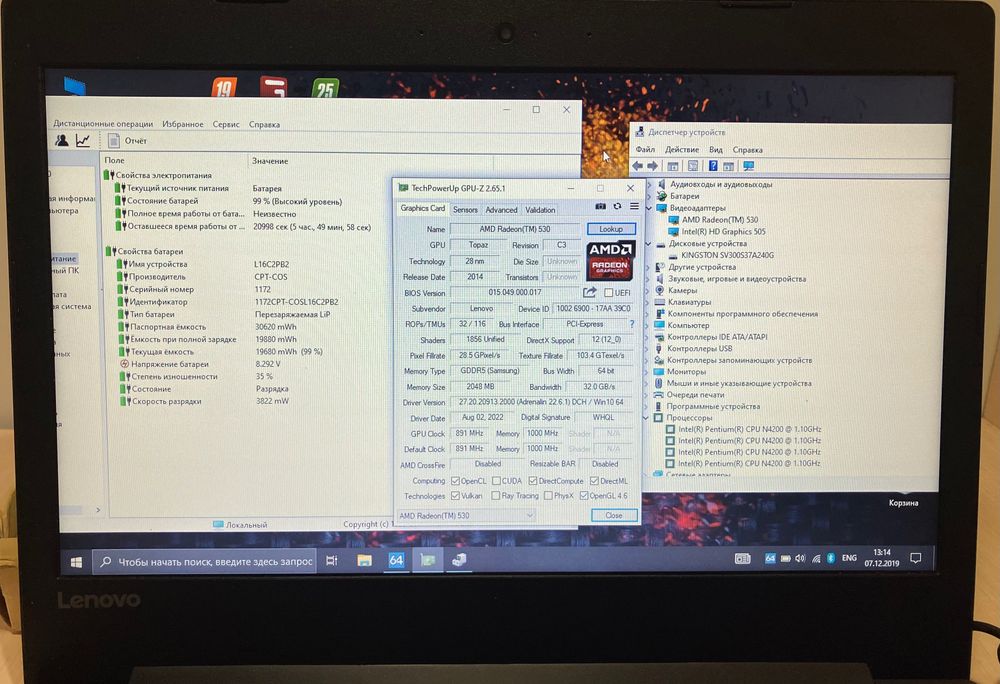
Task: Expand Мониторы node
Action: pyautogui.click(x=648, y=372)
